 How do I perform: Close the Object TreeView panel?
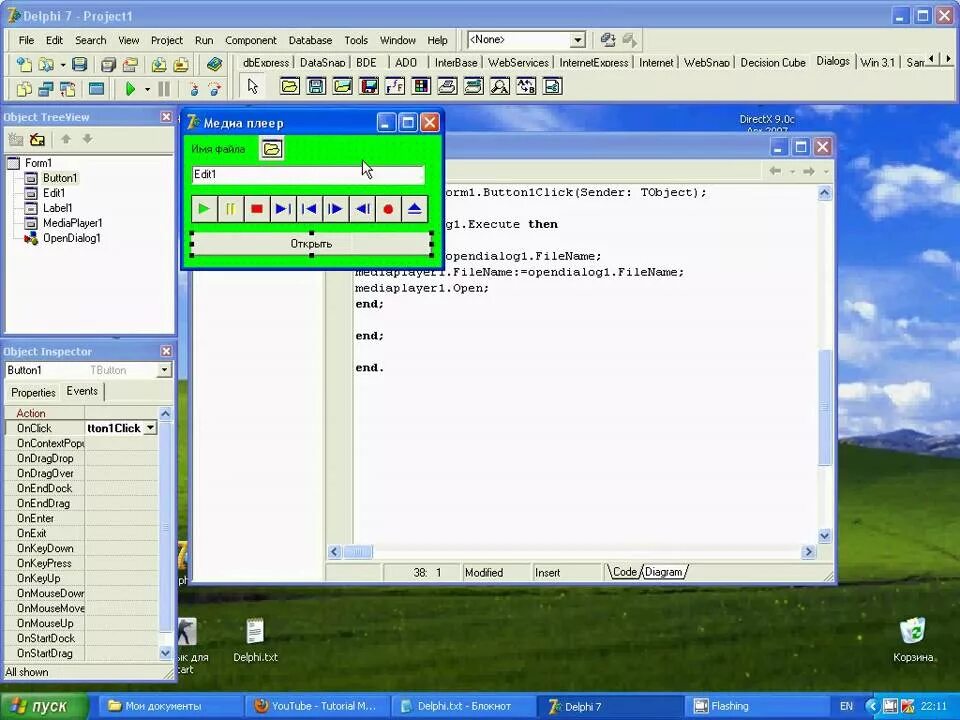pyautogui.click(x=166, y=116)
